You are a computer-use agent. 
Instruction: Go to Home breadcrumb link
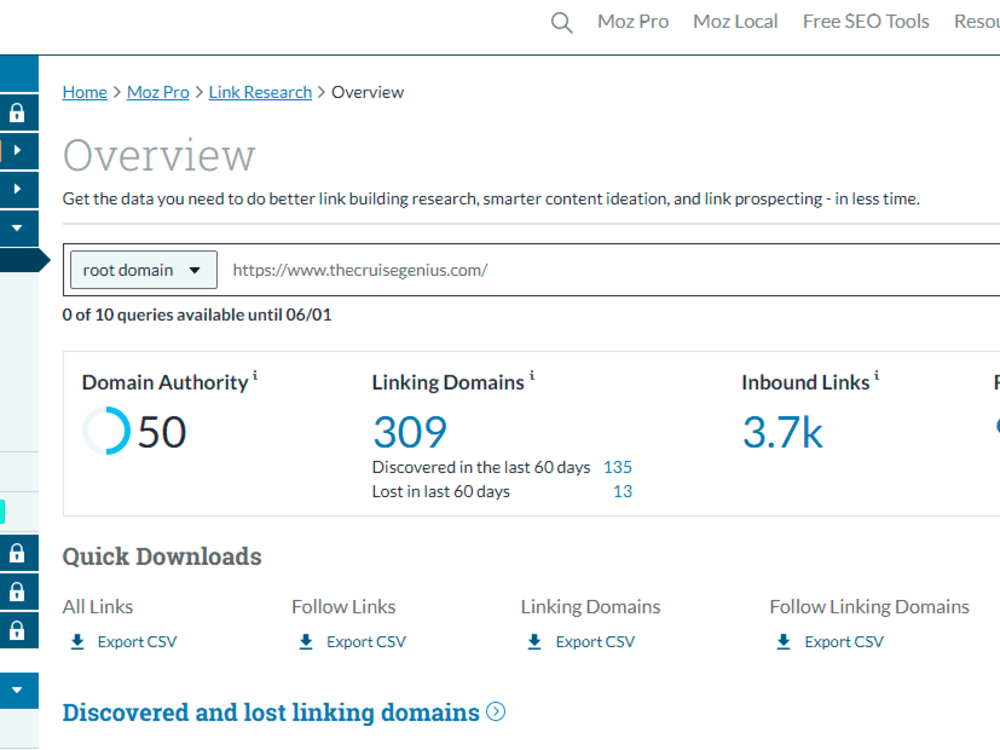pyautogui.click(x=84, y=92)
